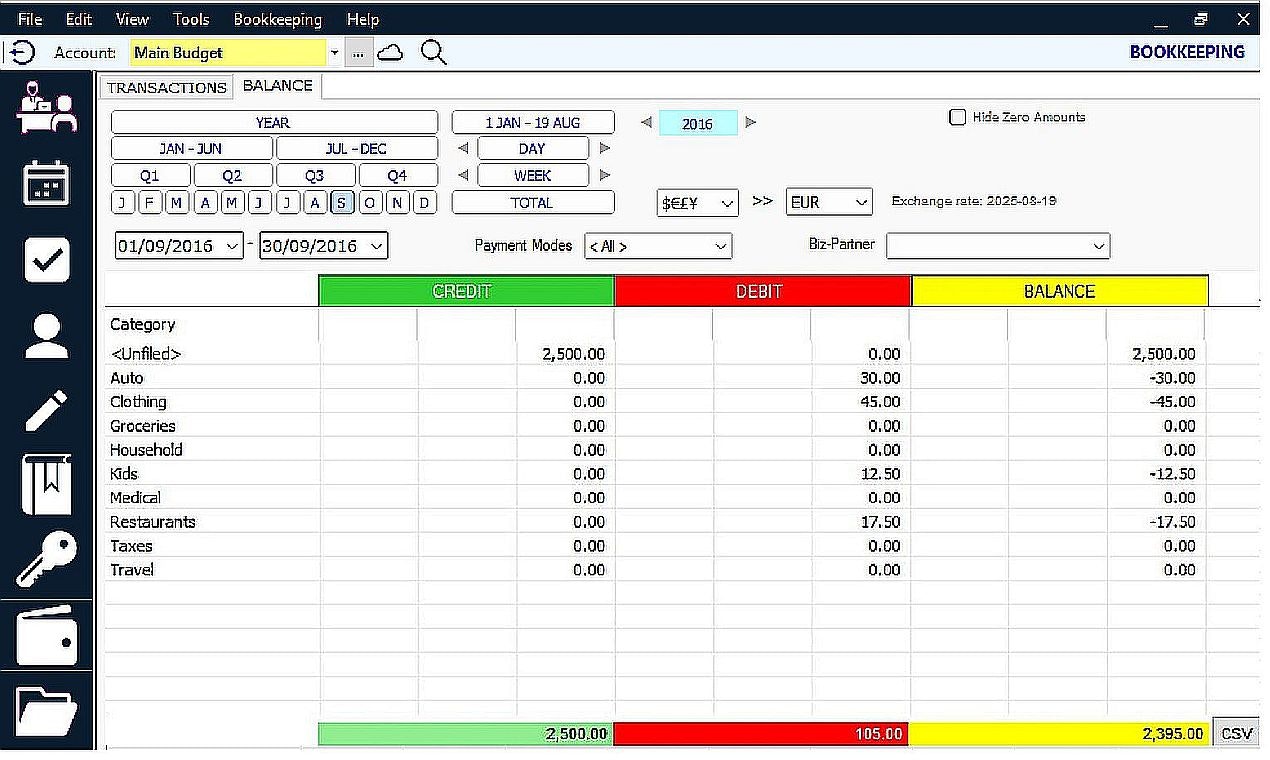Expand the Biz-Partner dropdown list
Image resolution: width=1270 pixels, height=760 pixels.
point(997,246)
